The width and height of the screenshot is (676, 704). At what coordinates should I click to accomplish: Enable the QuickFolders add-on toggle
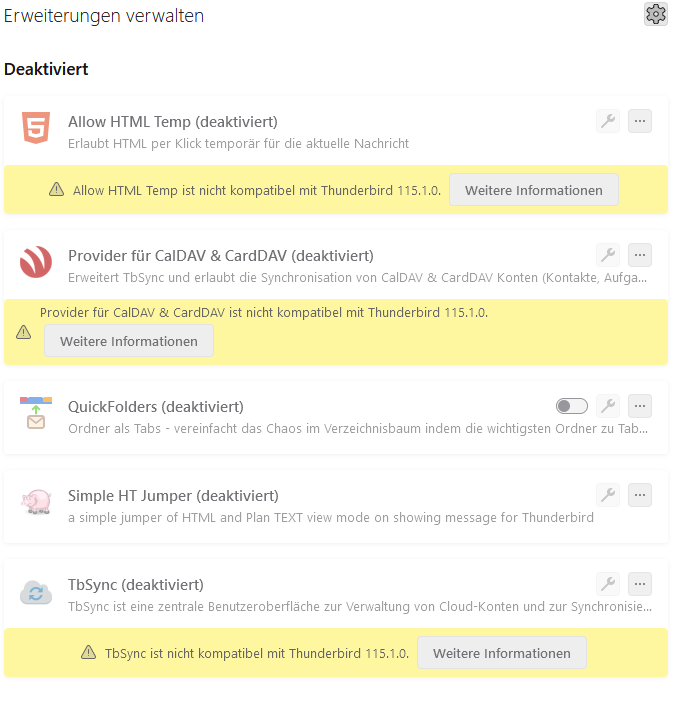tap(571, 406)
